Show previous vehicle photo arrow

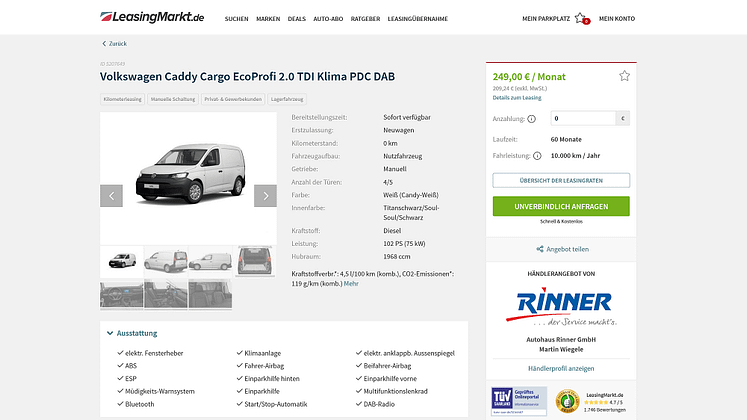(111, 196)
